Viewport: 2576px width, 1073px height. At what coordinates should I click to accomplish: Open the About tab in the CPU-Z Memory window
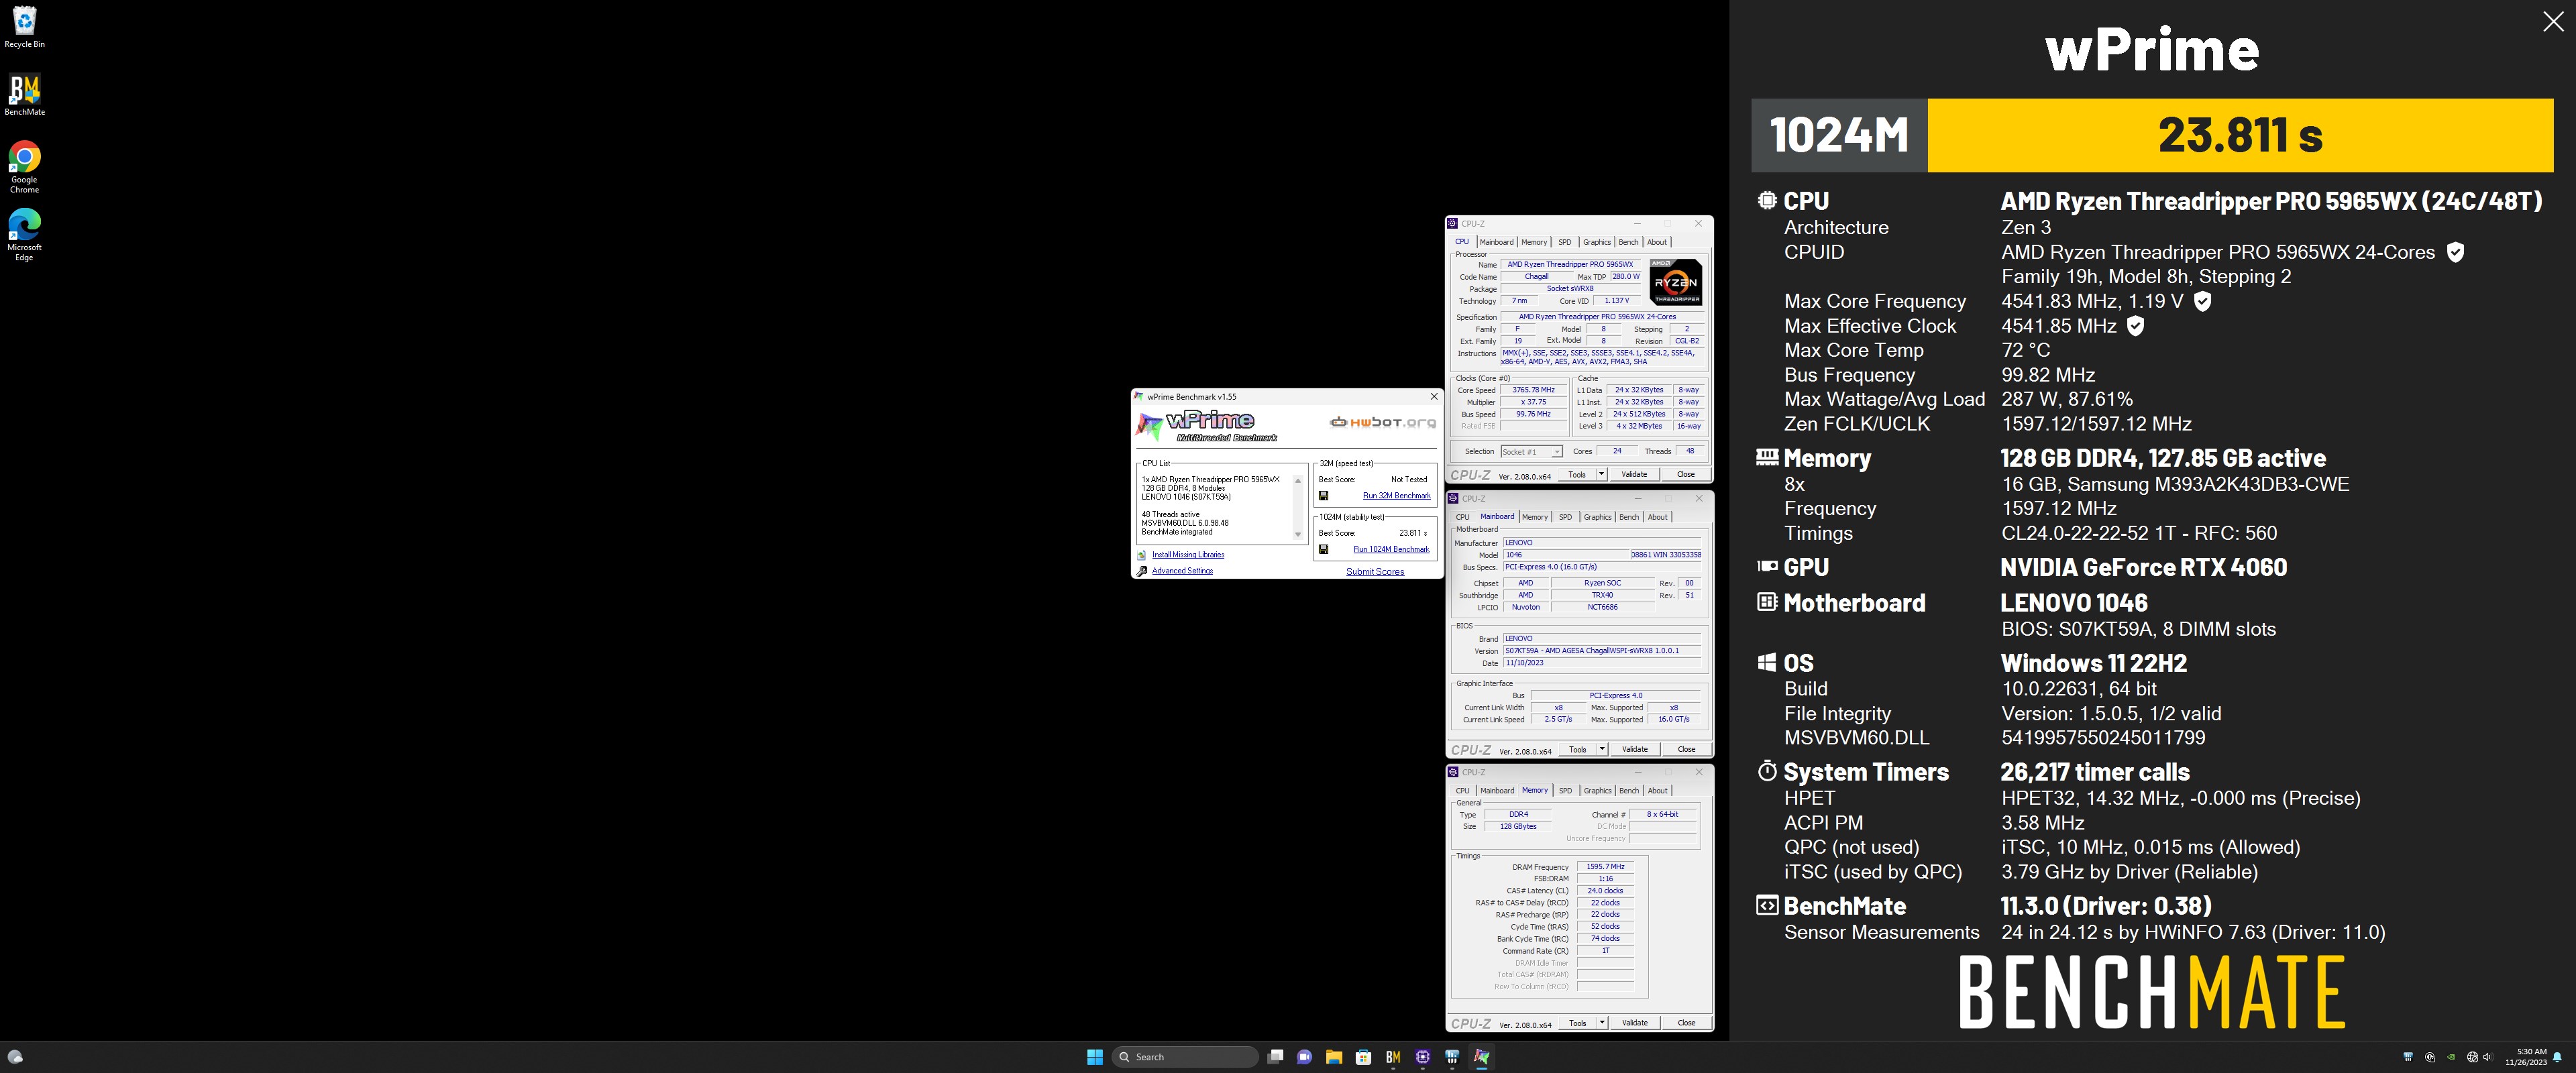1658,791
